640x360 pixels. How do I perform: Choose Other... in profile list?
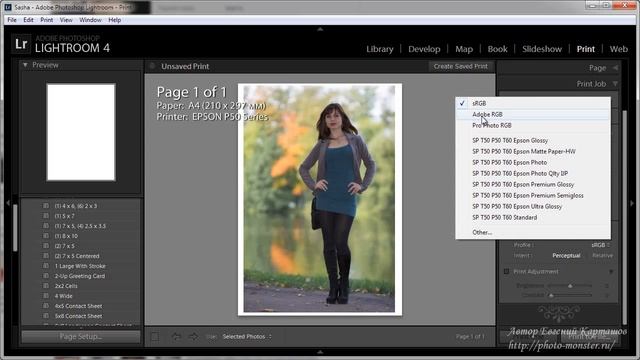click(x=533, y=232)
